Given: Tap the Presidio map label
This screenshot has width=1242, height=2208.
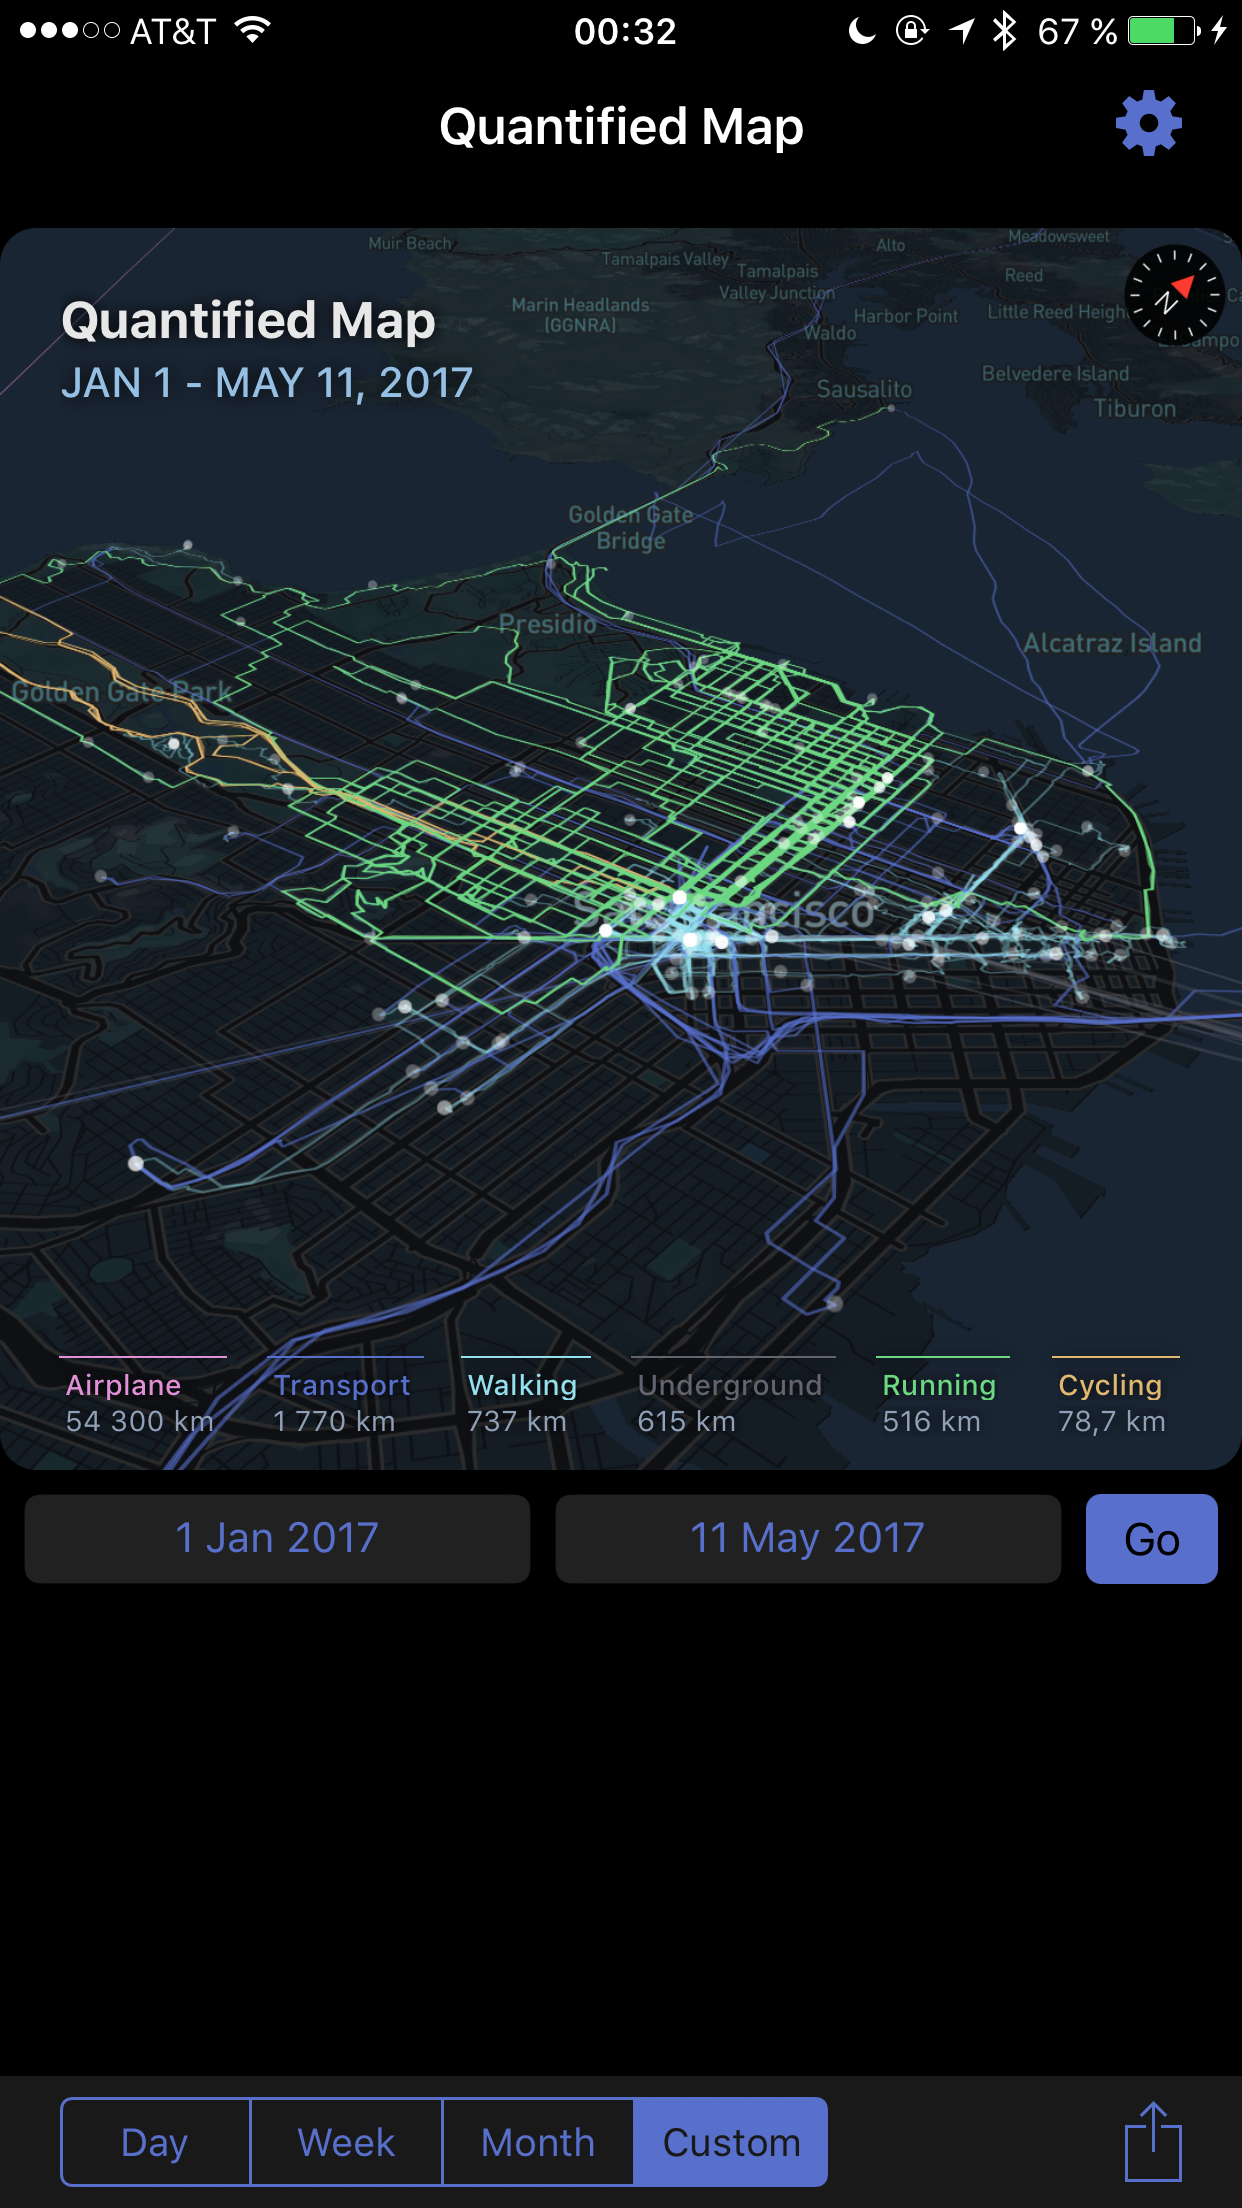Looking at the screenshot, I should (x=547, y=624).
